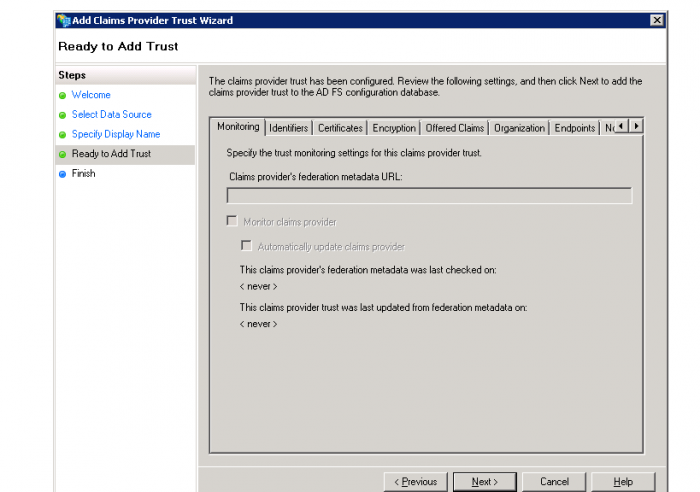
Task: Toggle Automatically update claims provider checkbox
Action: pyautogui.click(x=246, y=246)
